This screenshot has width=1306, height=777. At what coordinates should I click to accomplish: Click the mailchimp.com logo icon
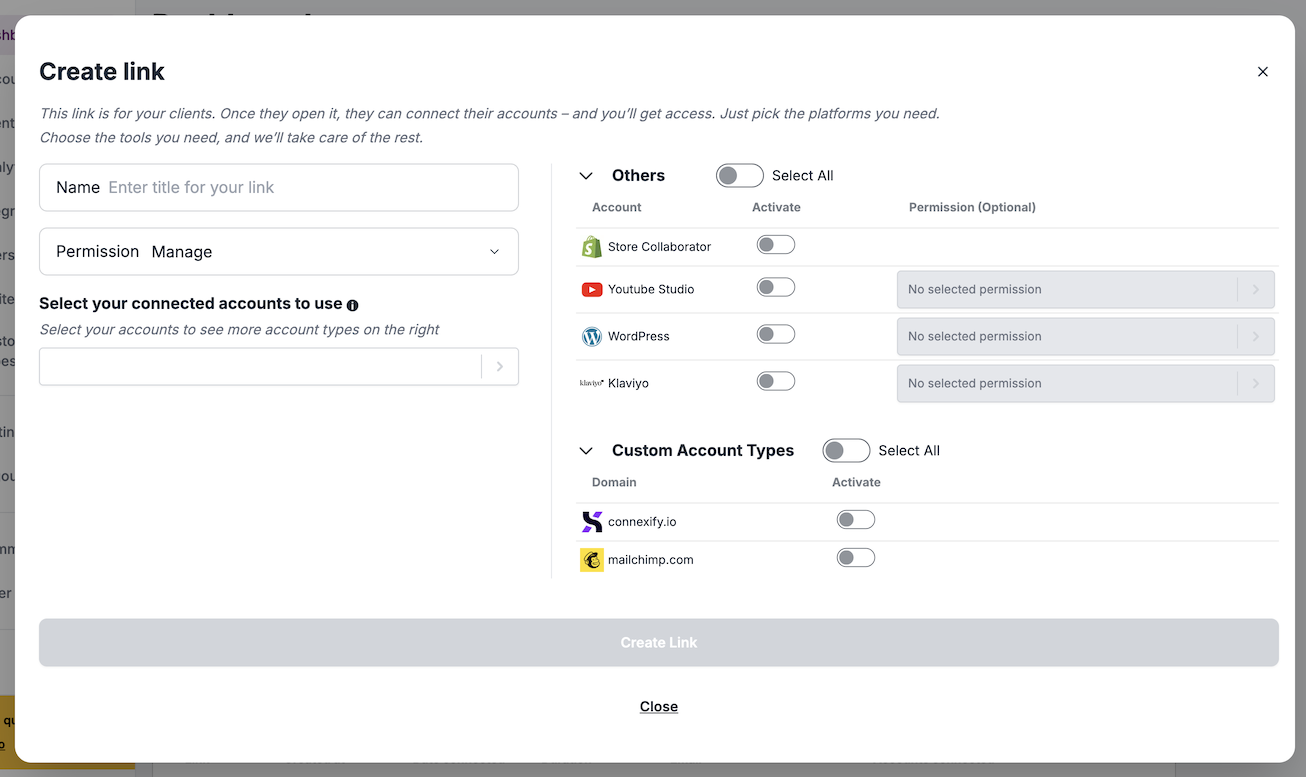(x=591, y=560)
